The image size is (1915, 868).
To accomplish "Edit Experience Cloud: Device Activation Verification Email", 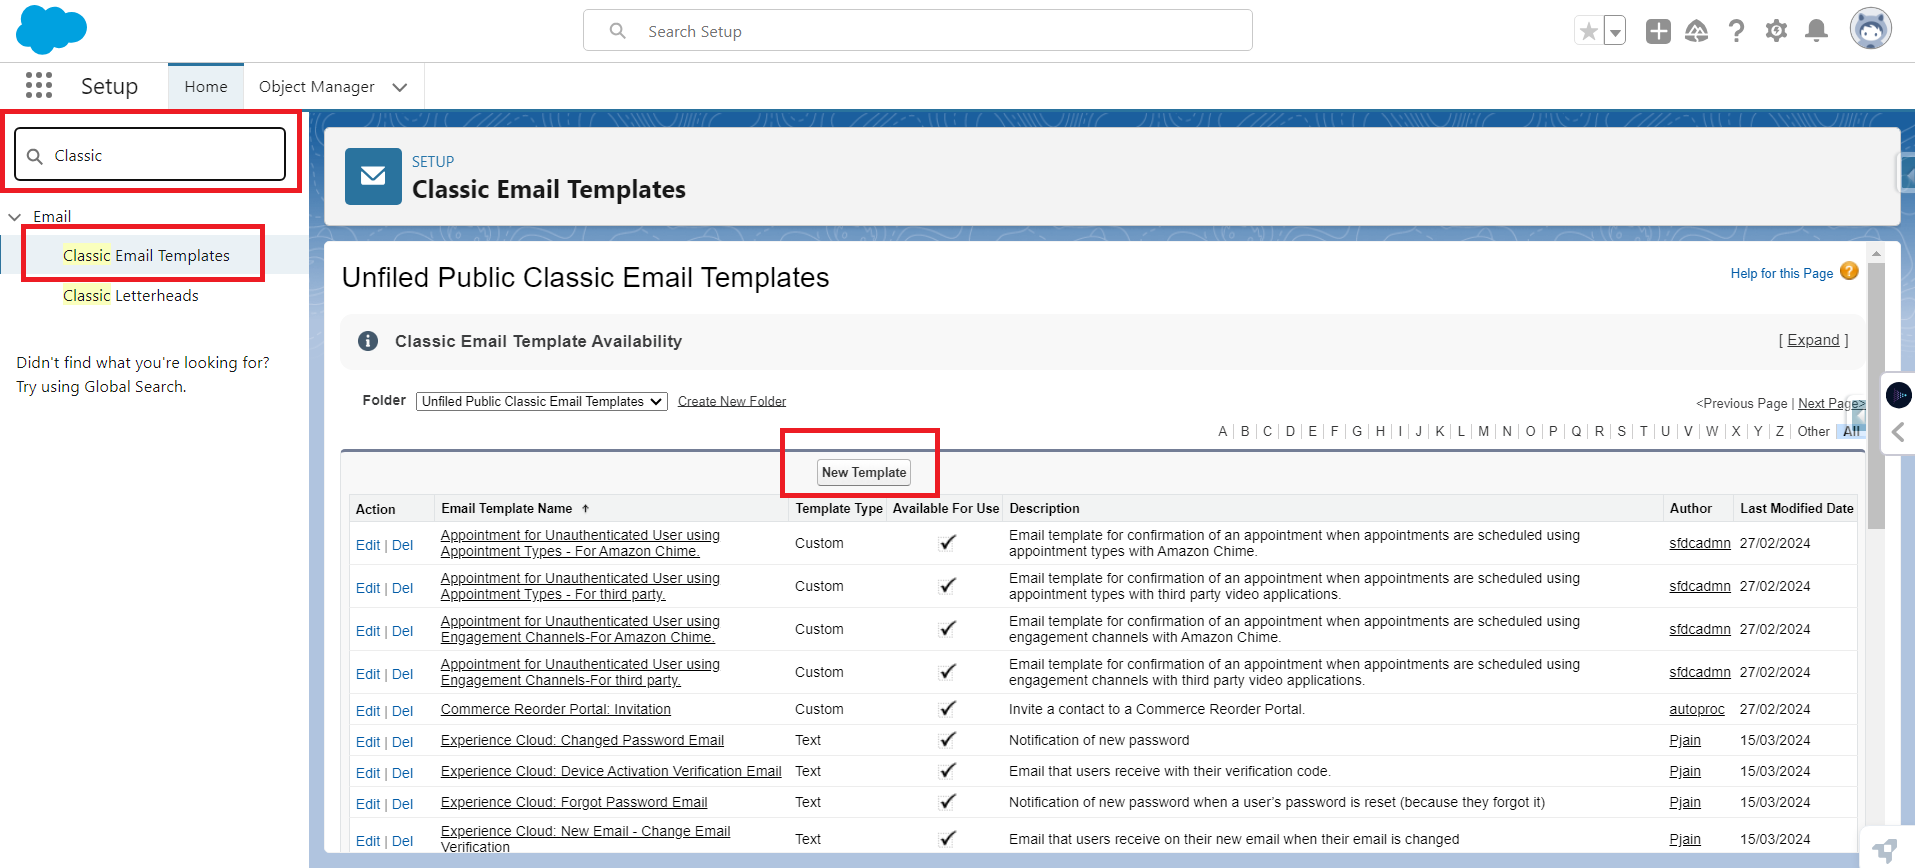I will click(x=368, y=773).
